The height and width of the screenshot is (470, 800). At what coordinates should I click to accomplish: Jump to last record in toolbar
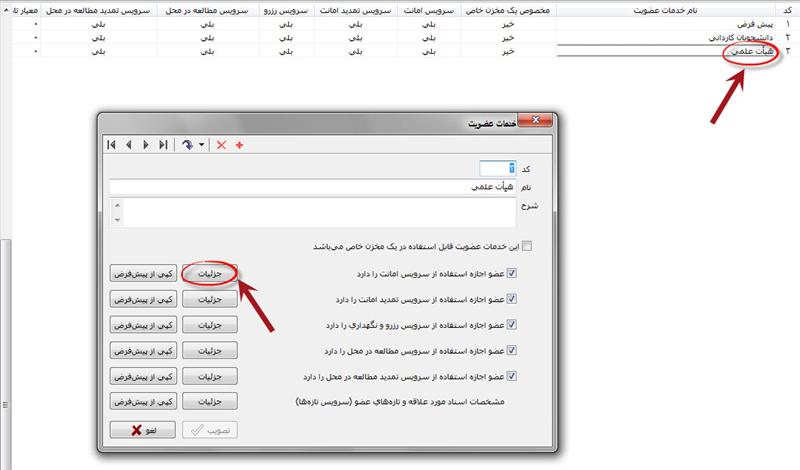point(163,144)
